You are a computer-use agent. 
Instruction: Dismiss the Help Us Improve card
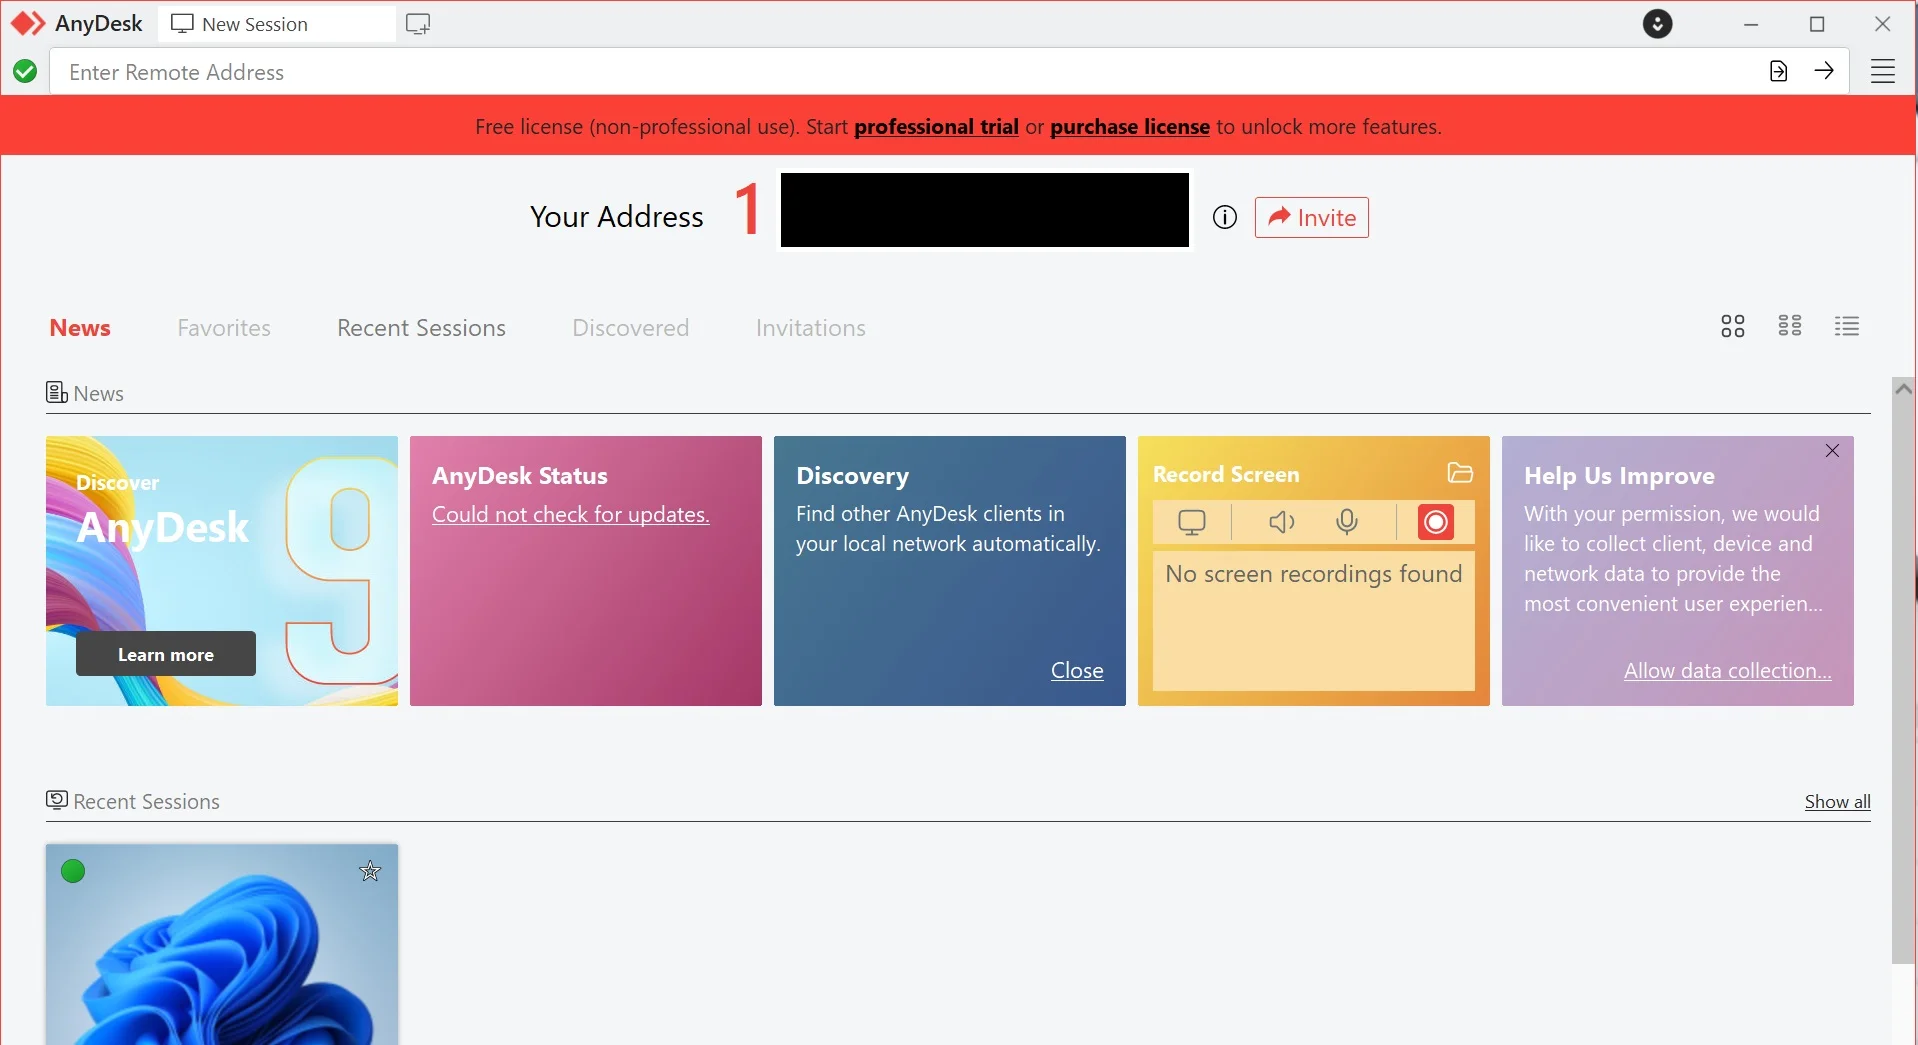pos(1832,451)
